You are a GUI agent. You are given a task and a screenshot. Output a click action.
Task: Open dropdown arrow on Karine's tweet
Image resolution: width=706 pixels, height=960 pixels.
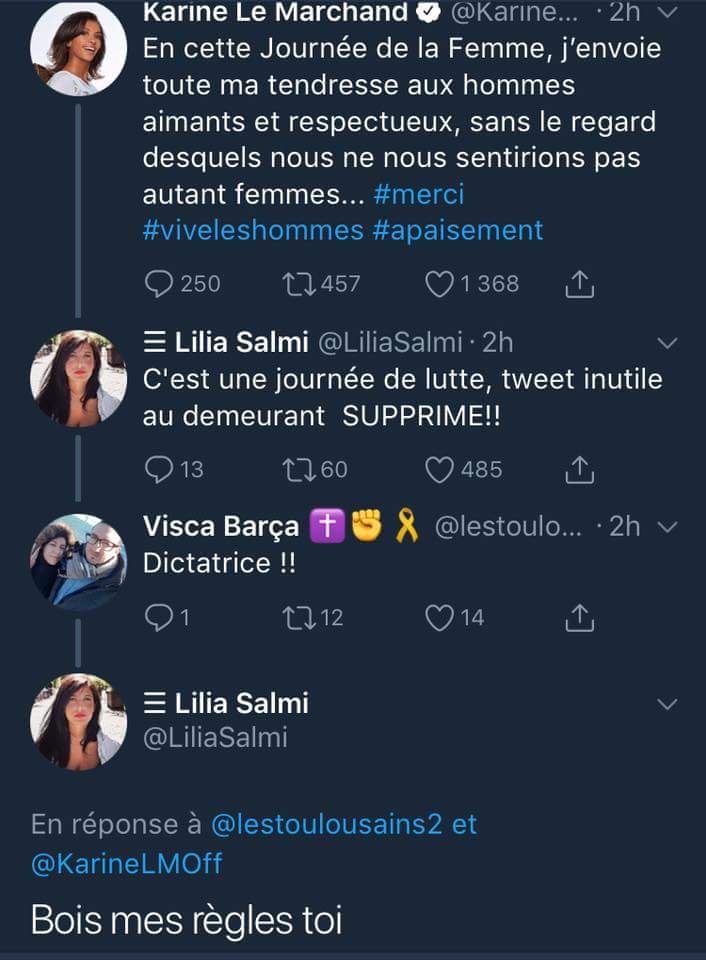[x=668, y=12]
